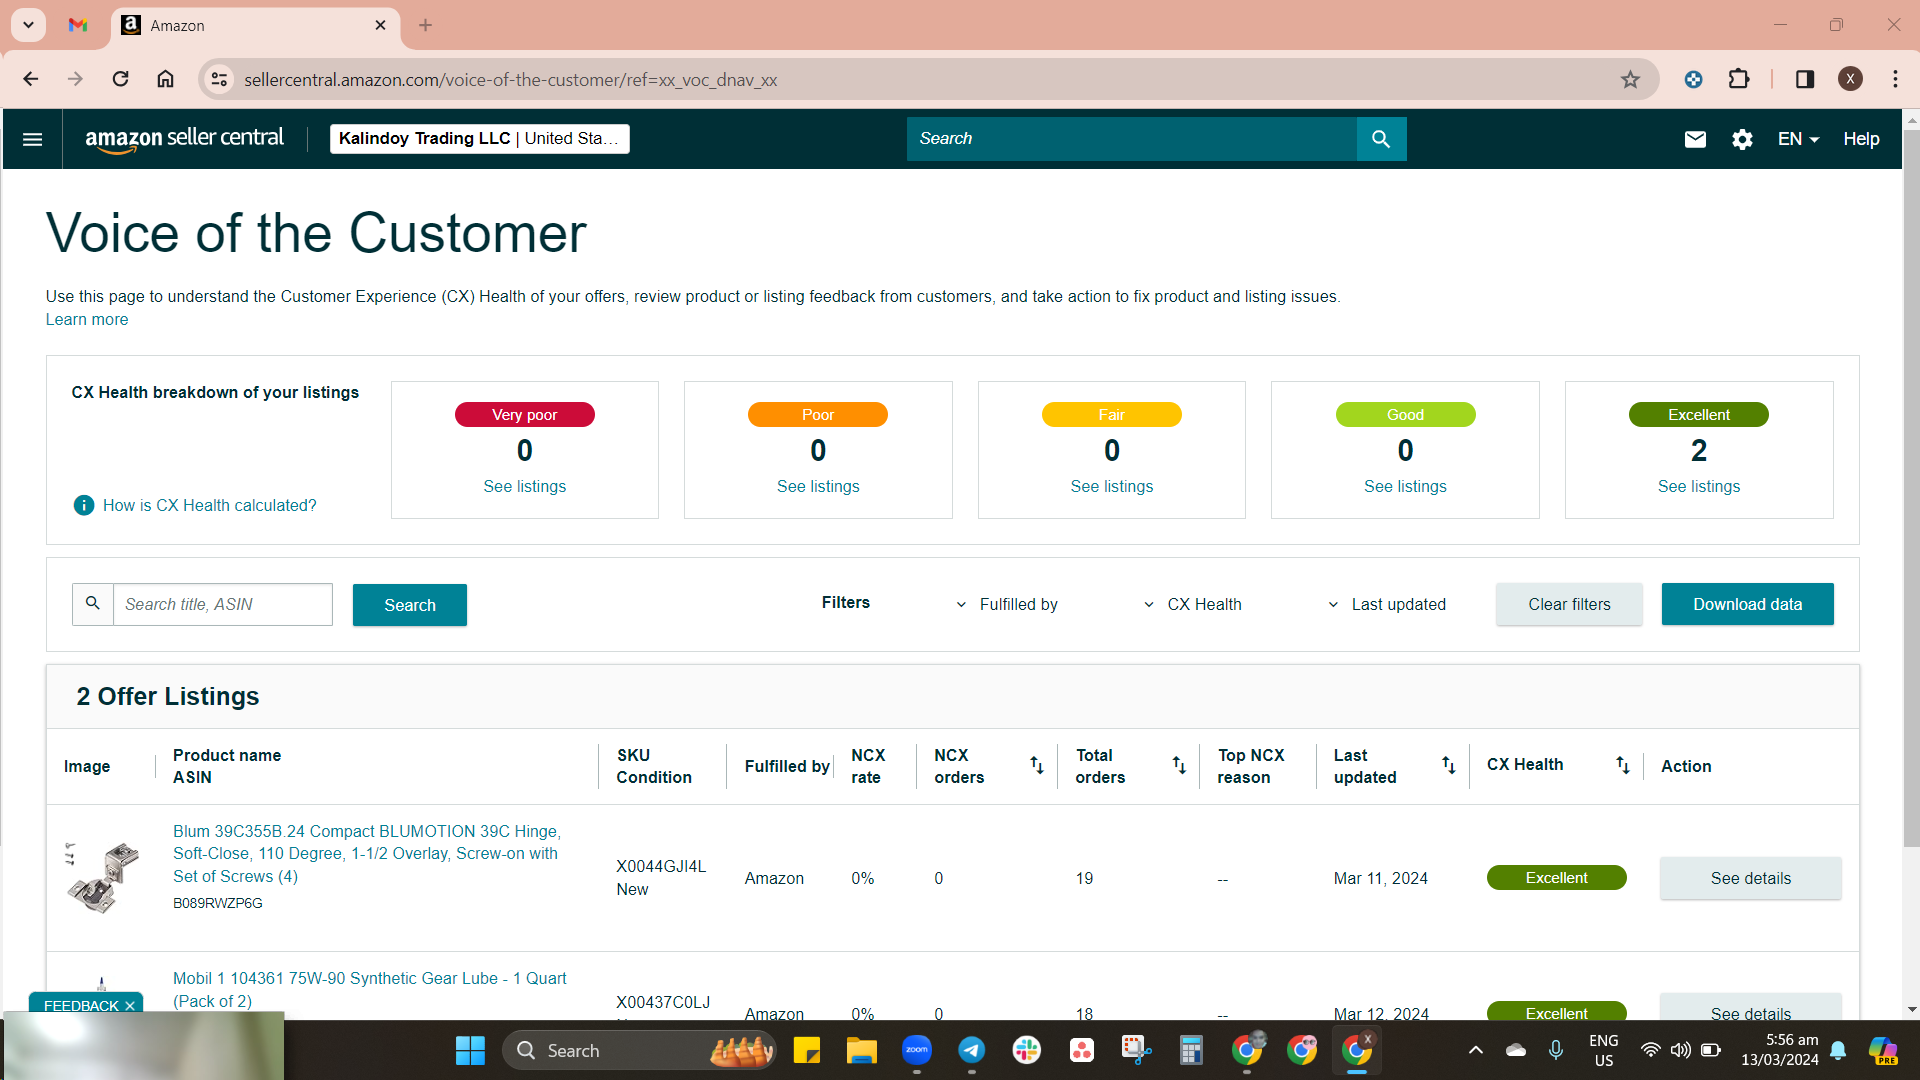Open the Blum 39C355B.24 hinge product link
The image size is (1920, 1080).
367,854
